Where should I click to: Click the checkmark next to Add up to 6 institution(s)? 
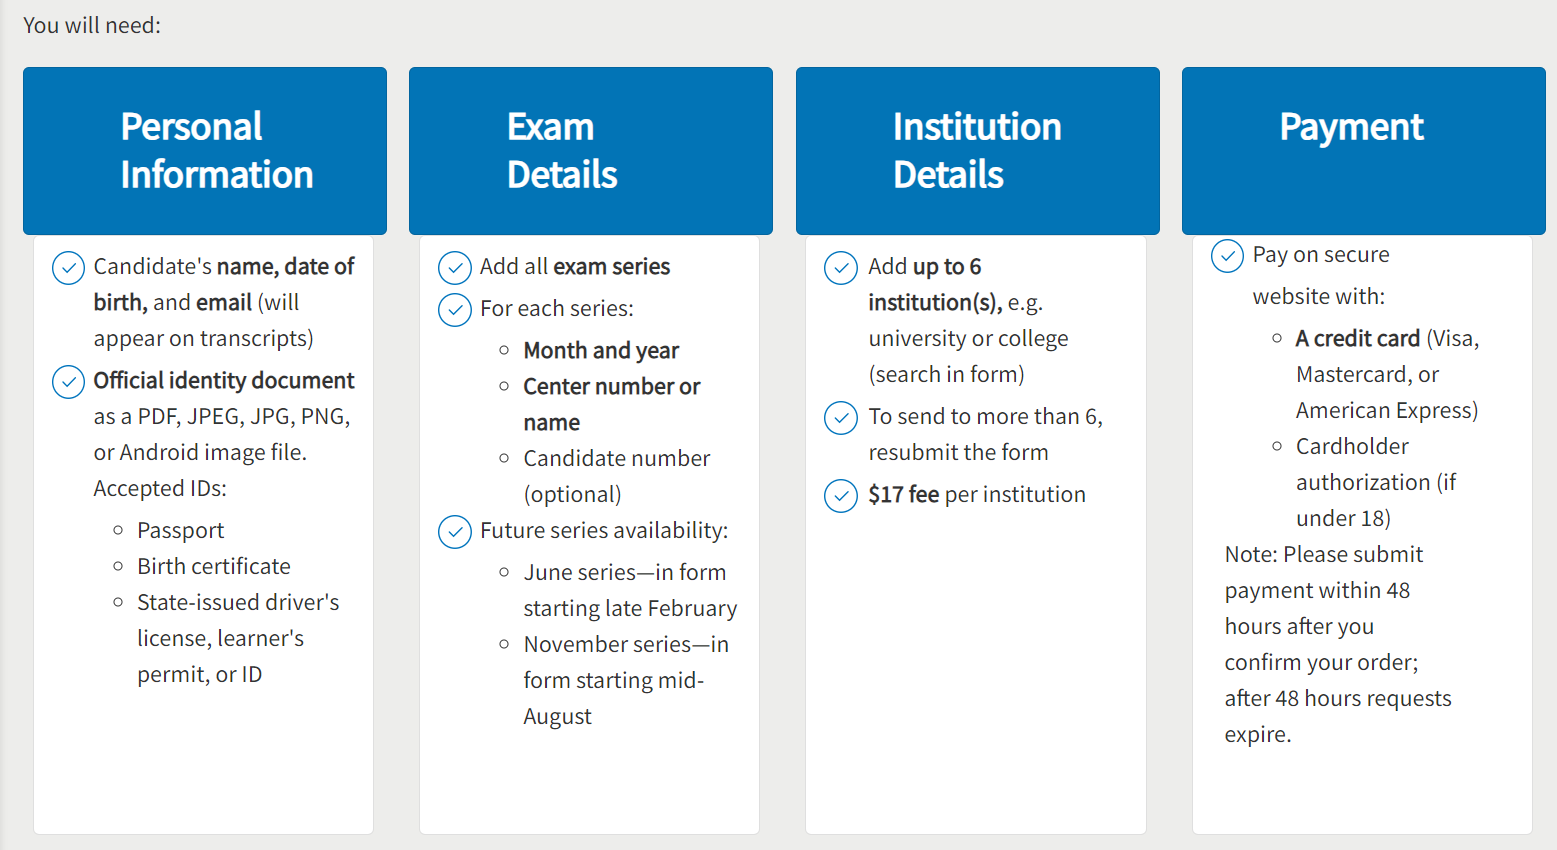pyautogui.click(x=841, y=268)
